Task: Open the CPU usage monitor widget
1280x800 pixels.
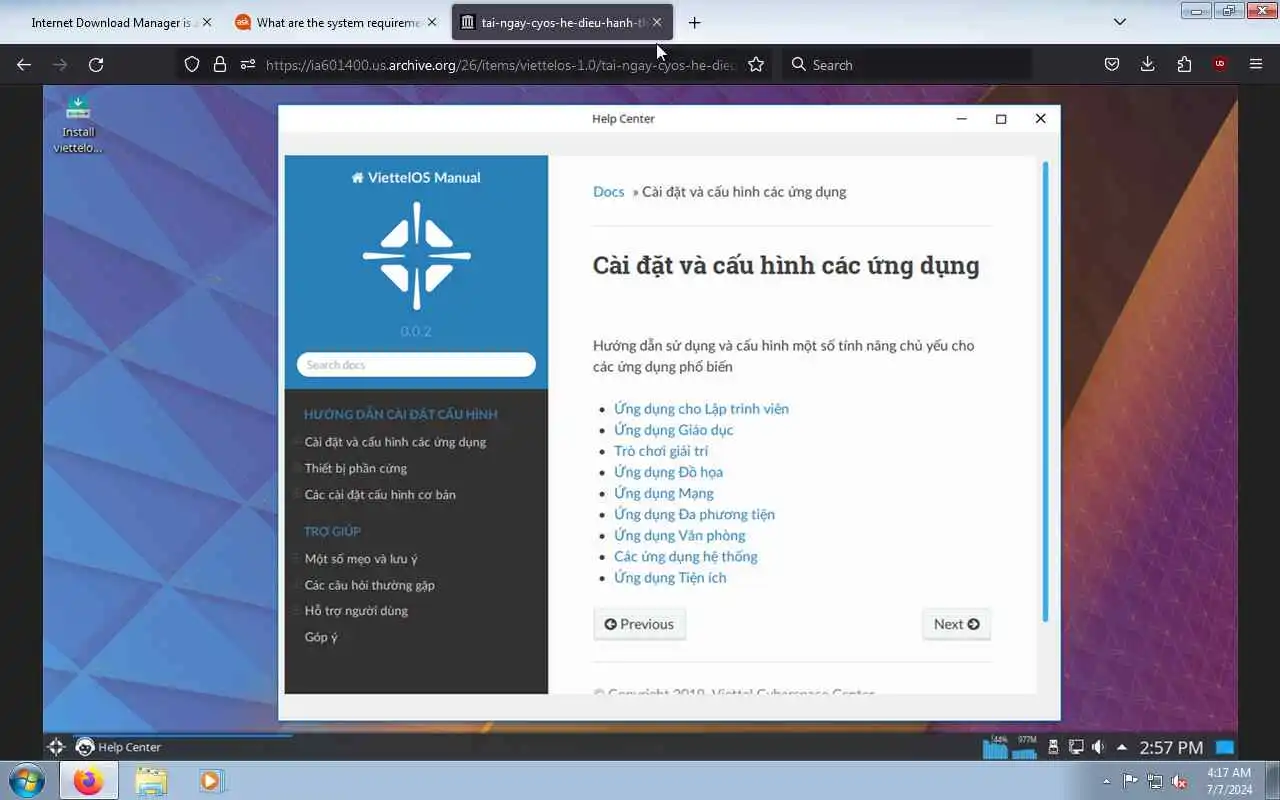Action: click(996, 746)
